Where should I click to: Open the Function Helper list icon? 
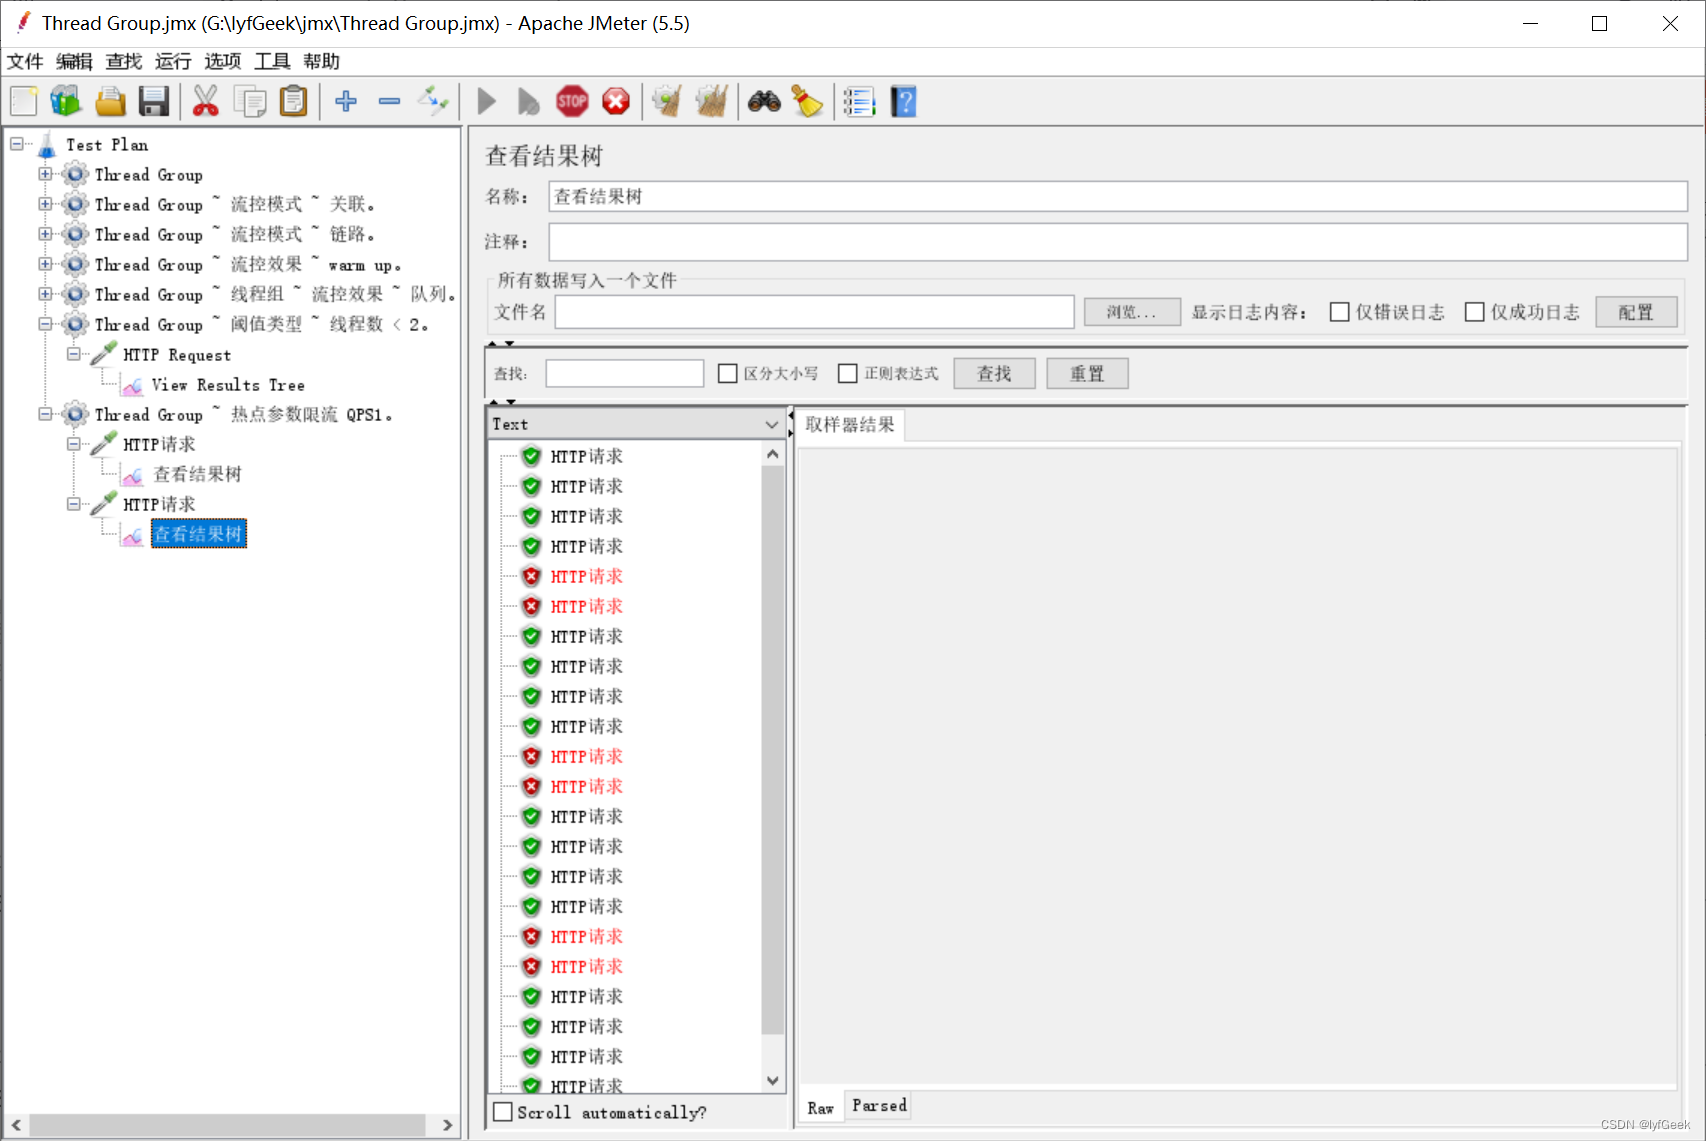tap(859, 101)
